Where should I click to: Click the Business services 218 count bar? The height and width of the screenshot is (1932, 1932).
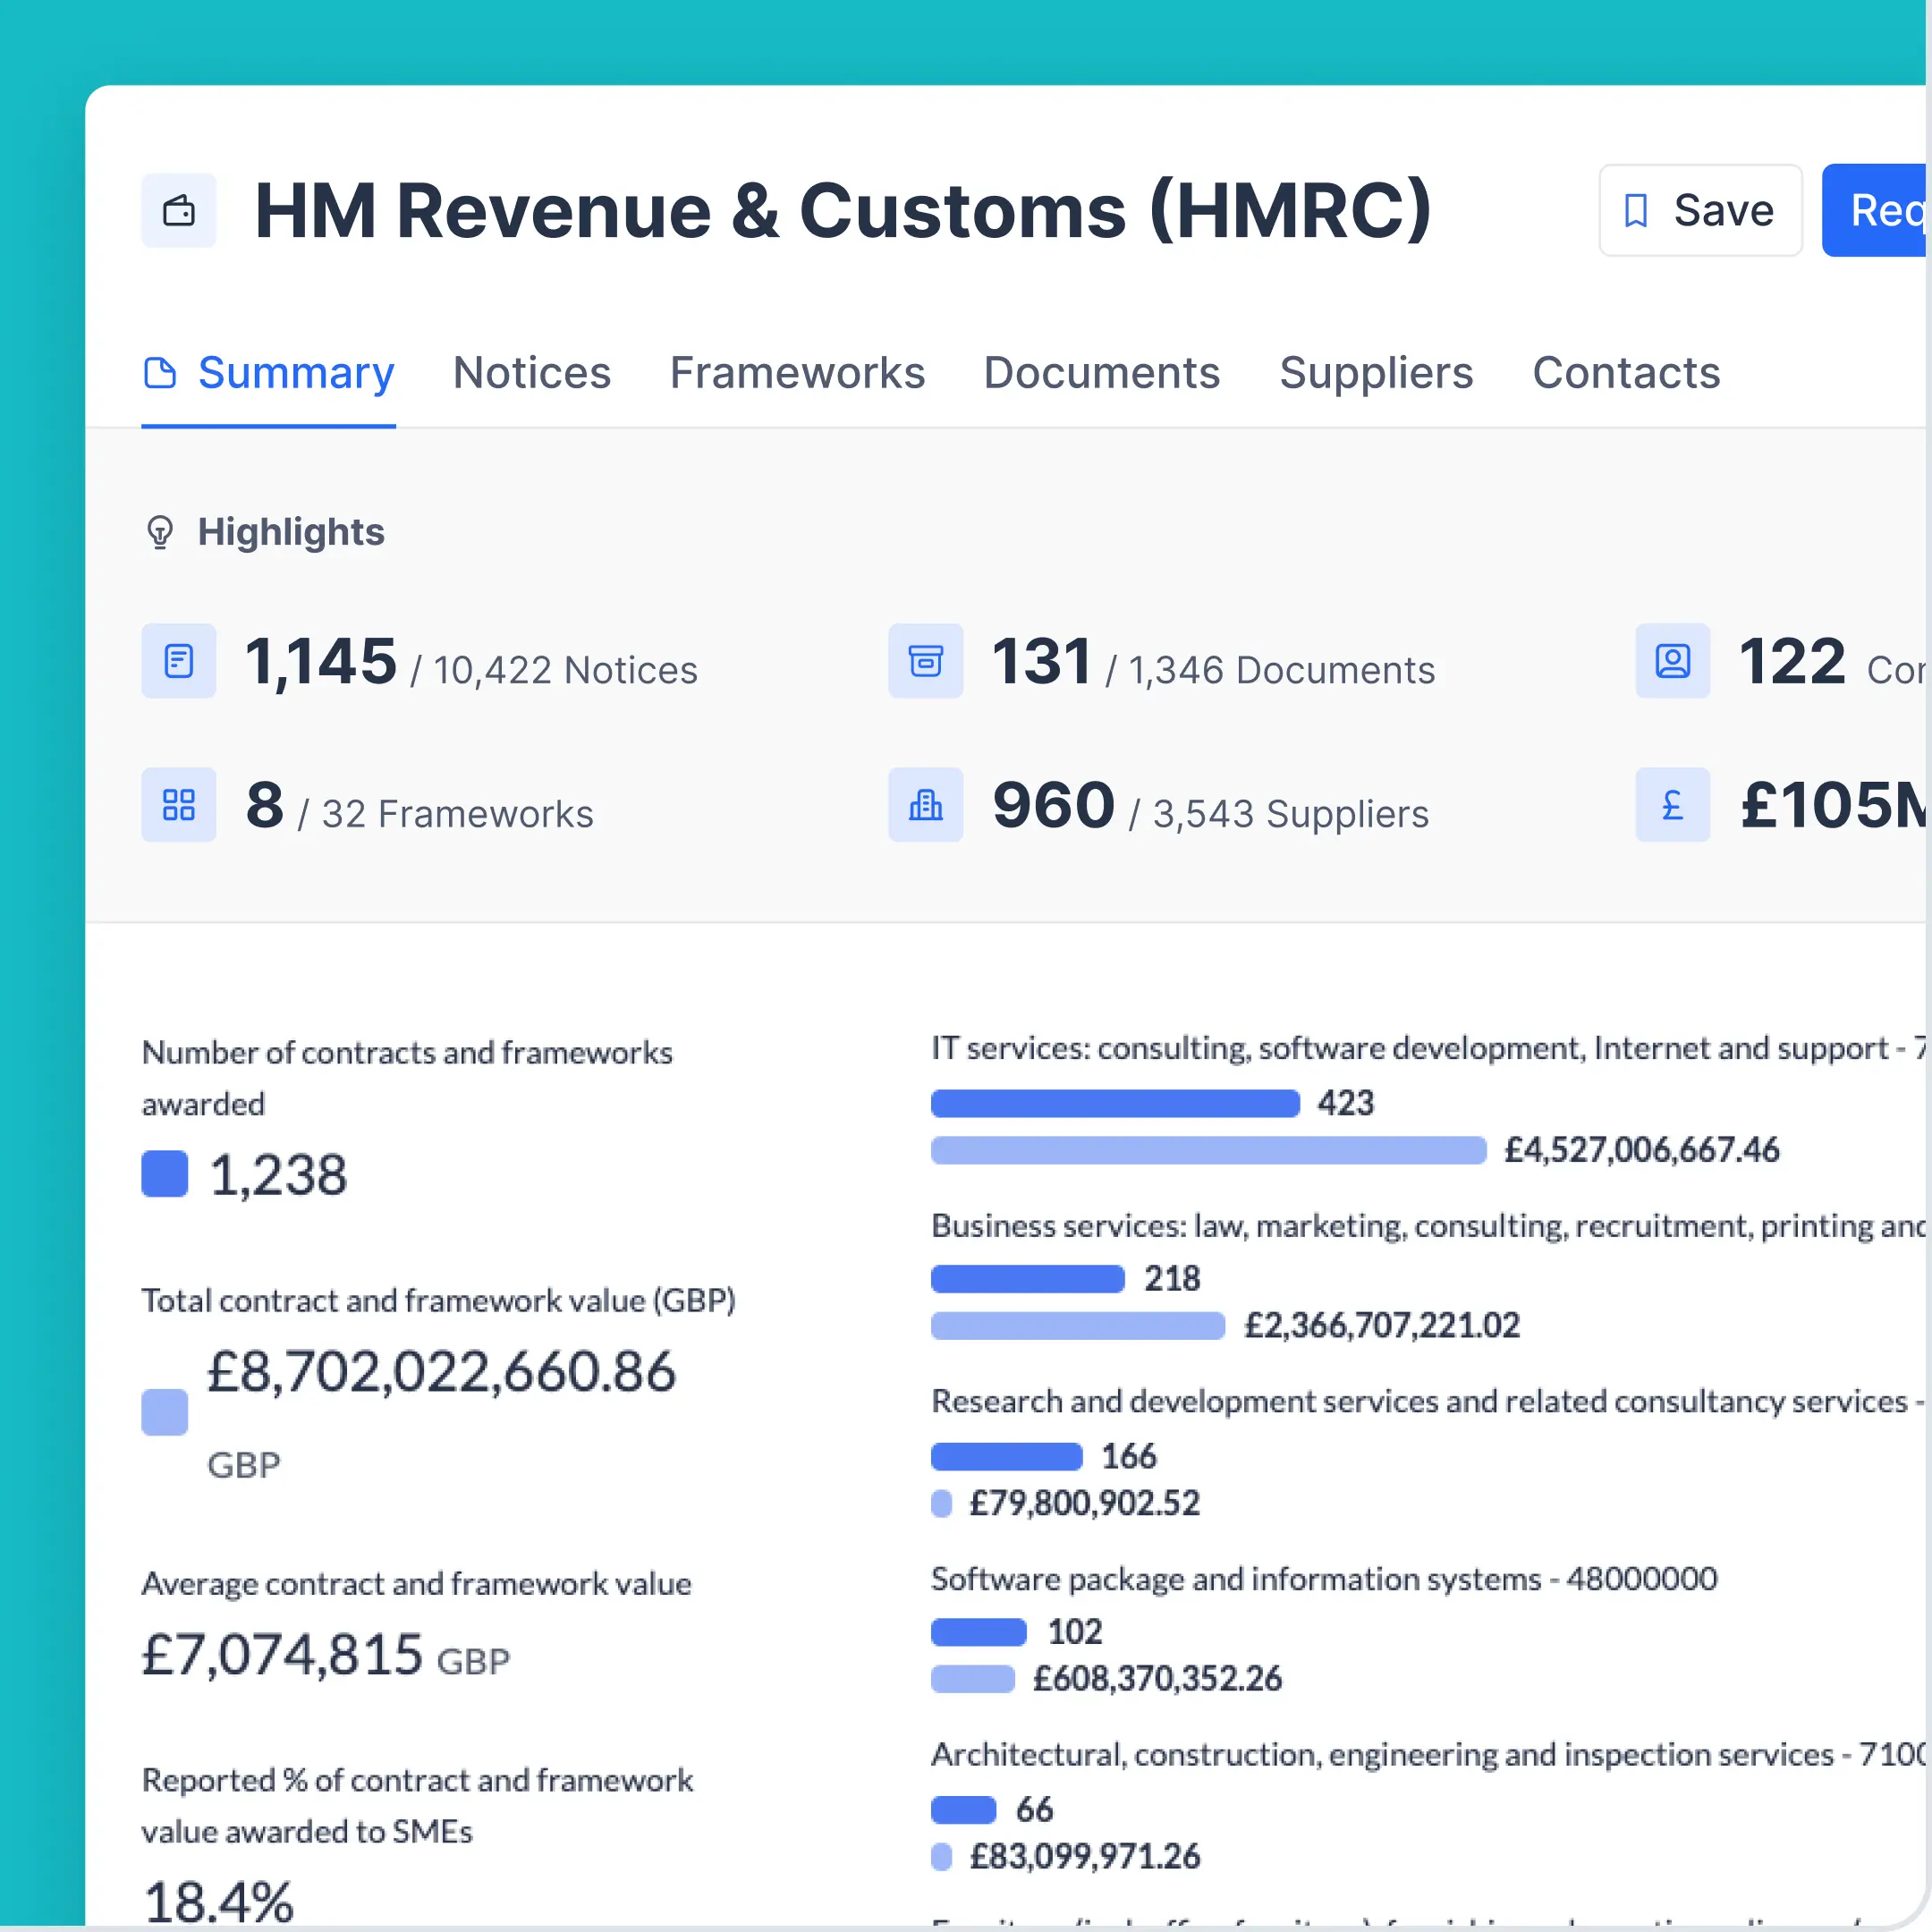[x=1028, y=1279]
